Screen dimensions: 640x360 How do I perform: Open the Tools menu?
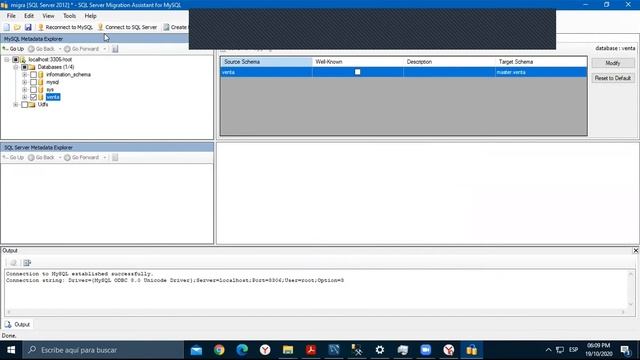click(69, 16)
